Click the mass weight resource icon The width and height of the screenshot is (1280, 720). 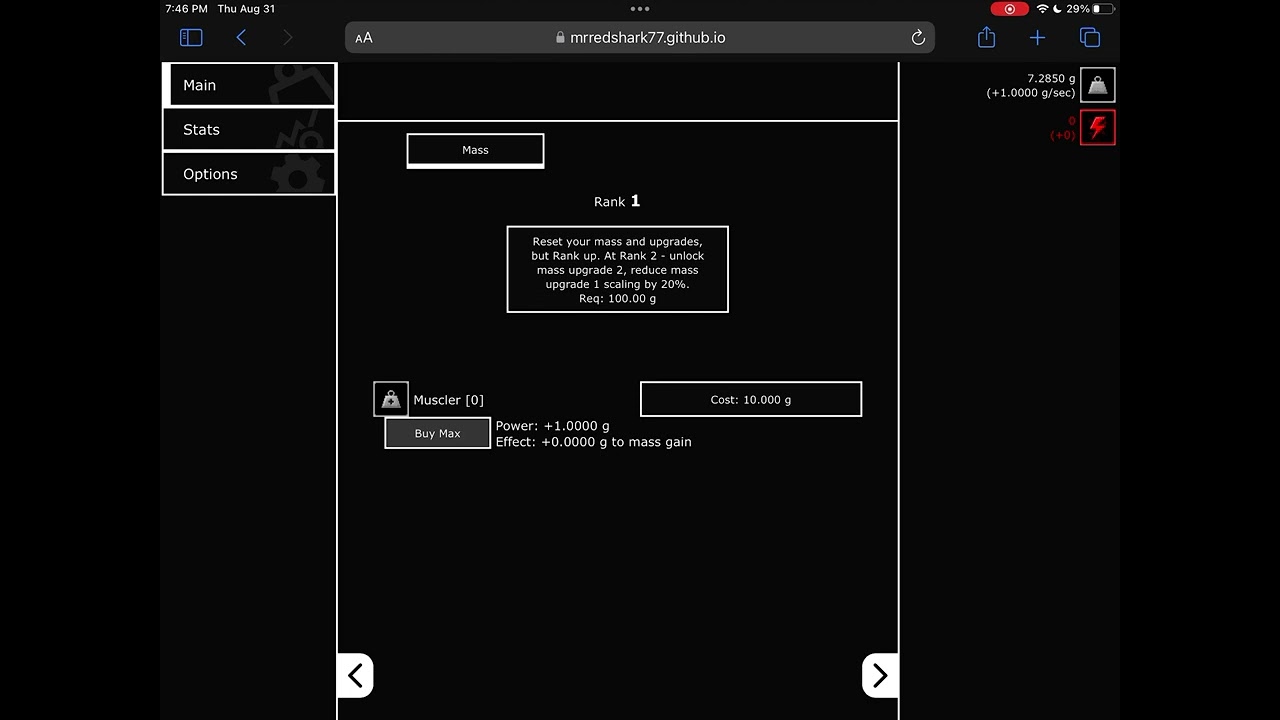click(x=1098, y=85)
